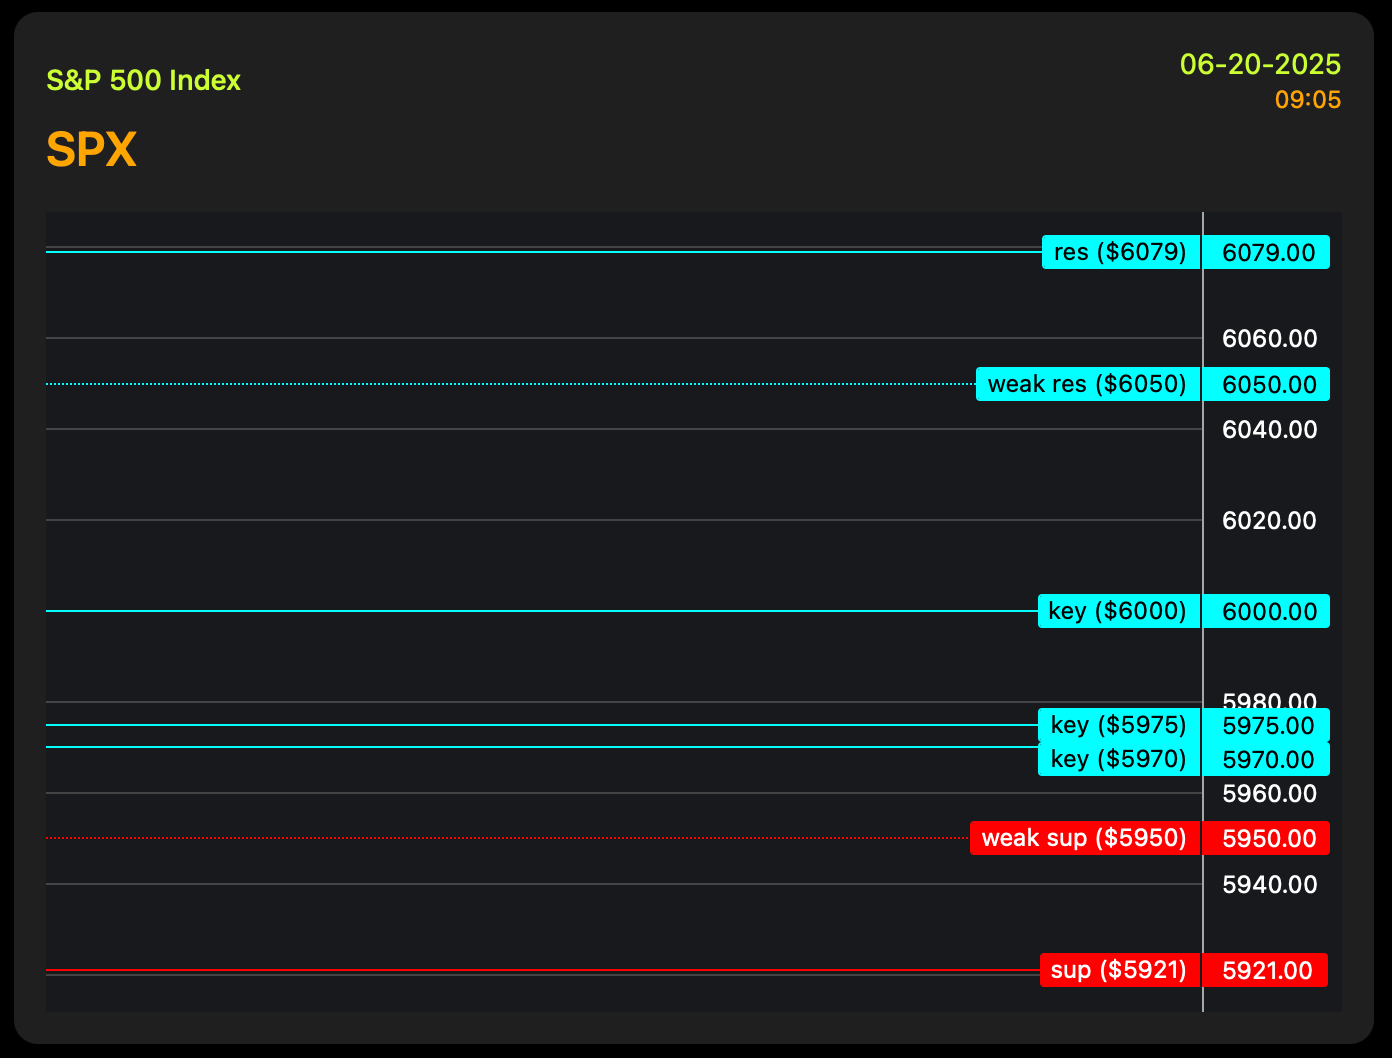The image size is (1392, 1058).
Task: Click the 5960.00 axis value
Action: (x=1270, y=794)
